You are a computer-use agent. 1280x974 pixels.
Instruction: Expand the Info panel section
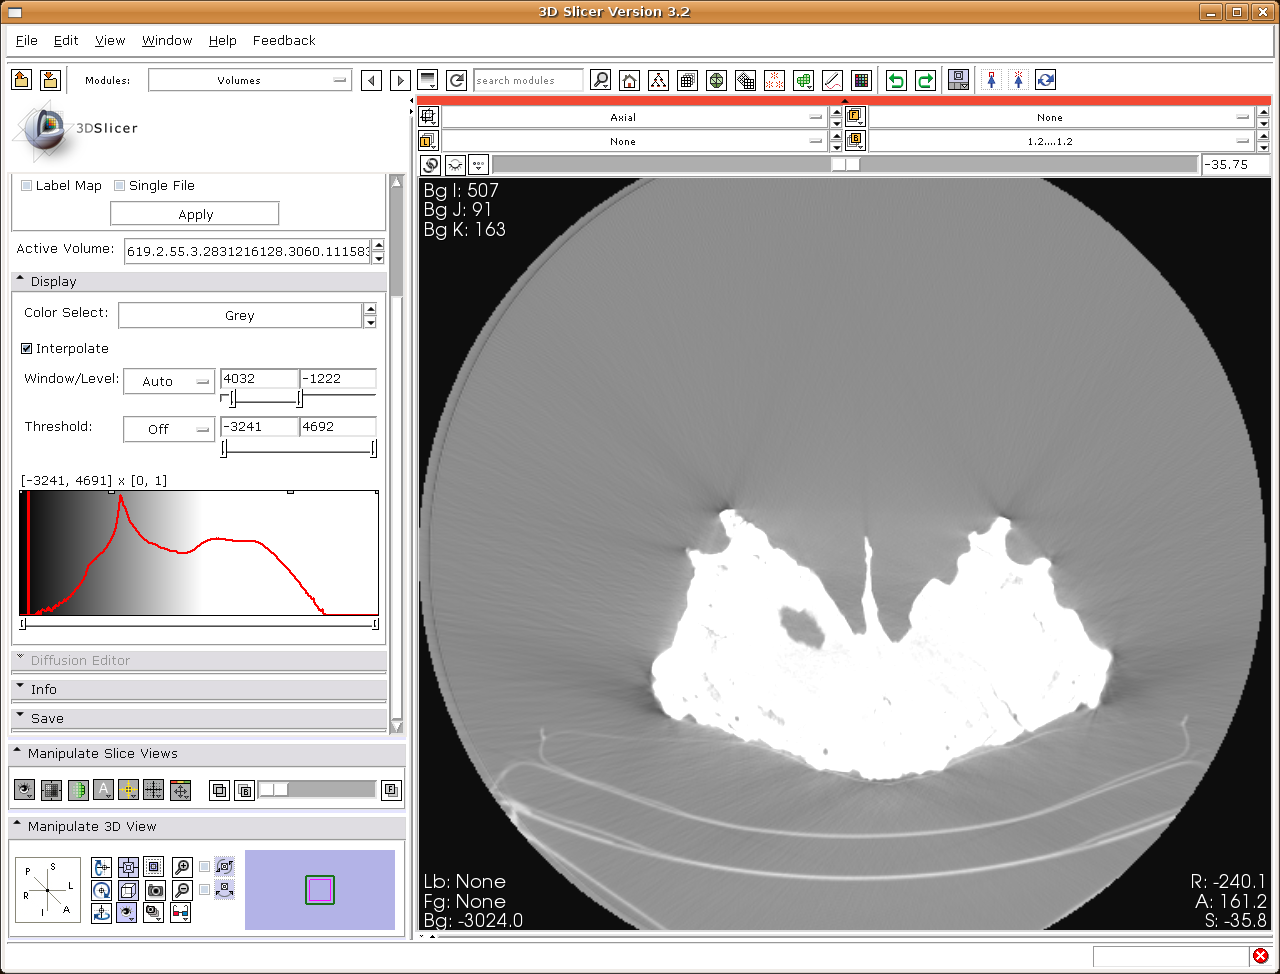point(199,690)
